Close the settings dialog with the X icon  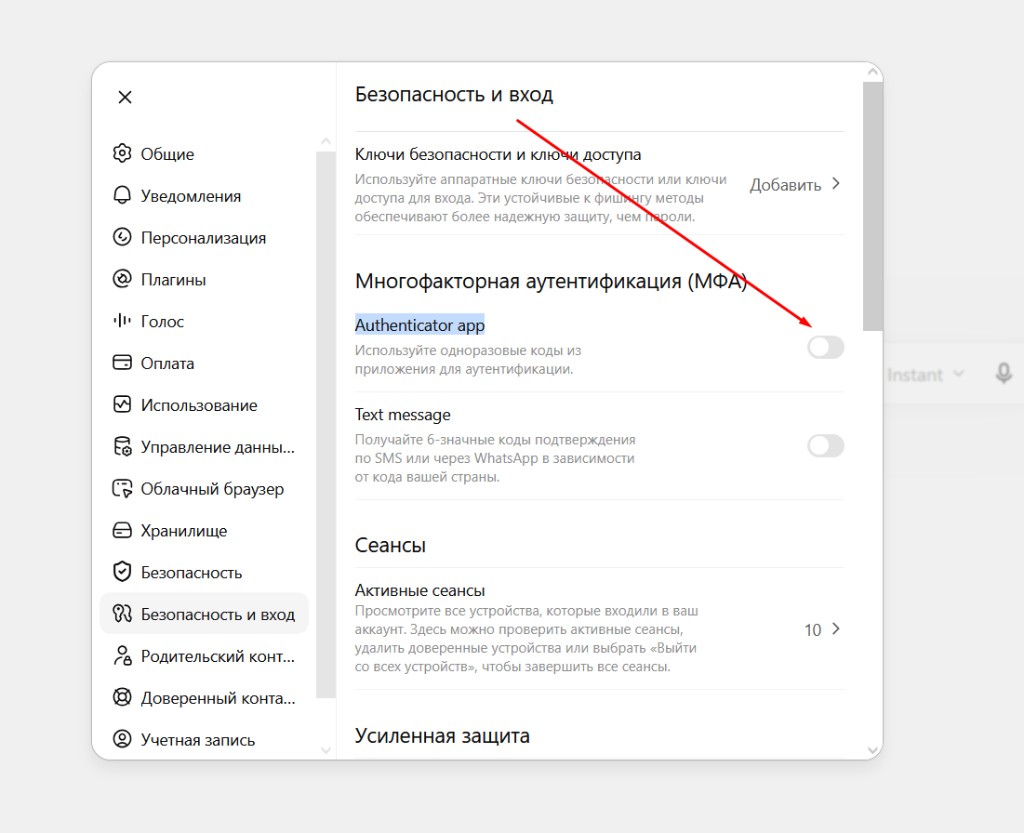[x=125, y=97]
